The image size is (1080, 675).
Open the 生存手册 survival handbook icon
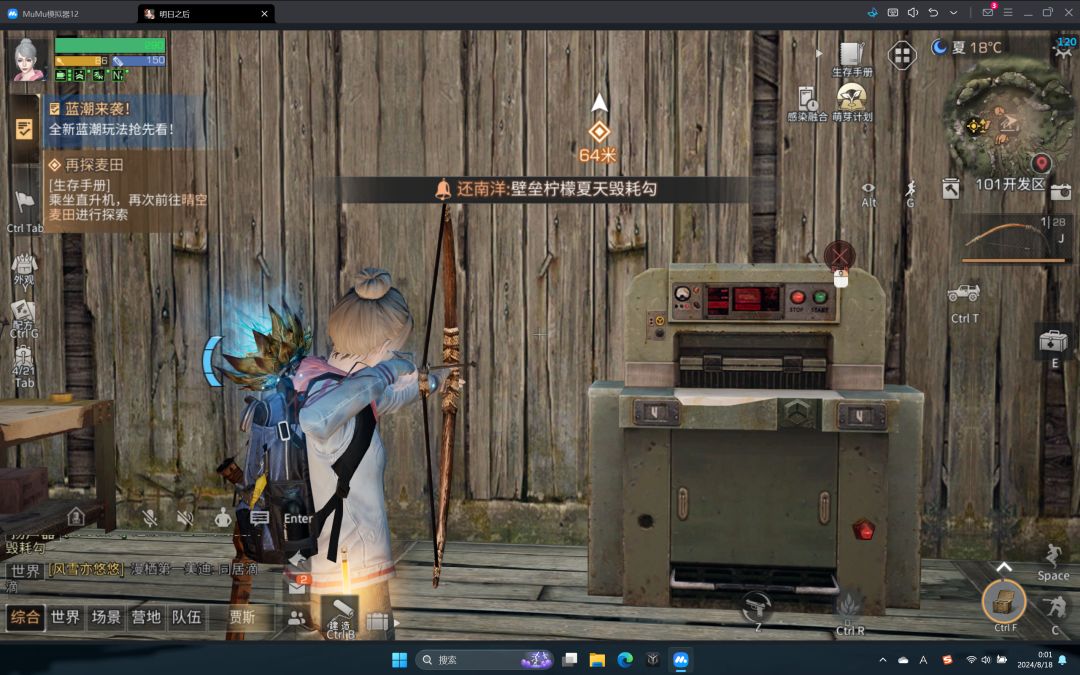[852, 59]
